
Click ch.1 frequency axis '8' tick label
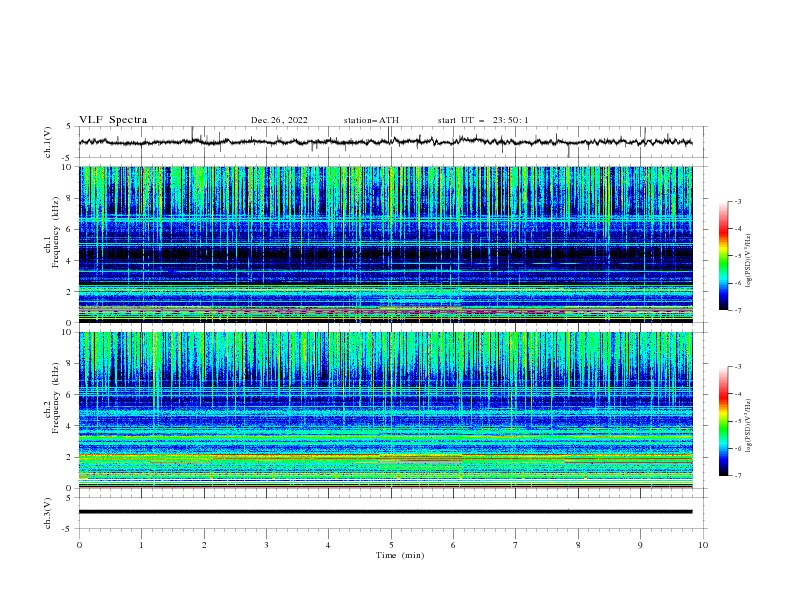pos(70,198)
